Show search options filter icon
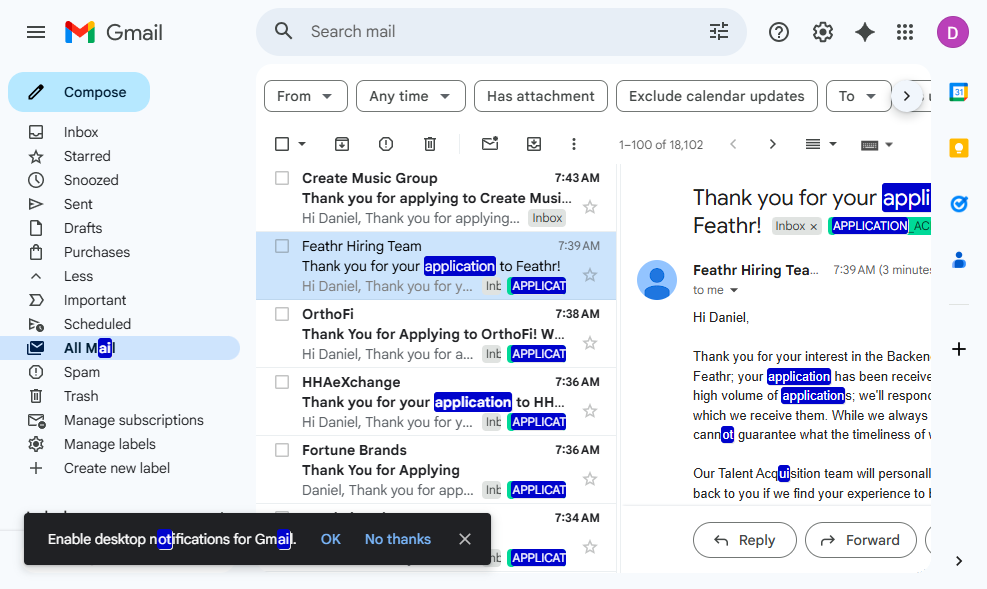The height and width of the screenshot is (589, 987). click(719, 32)
